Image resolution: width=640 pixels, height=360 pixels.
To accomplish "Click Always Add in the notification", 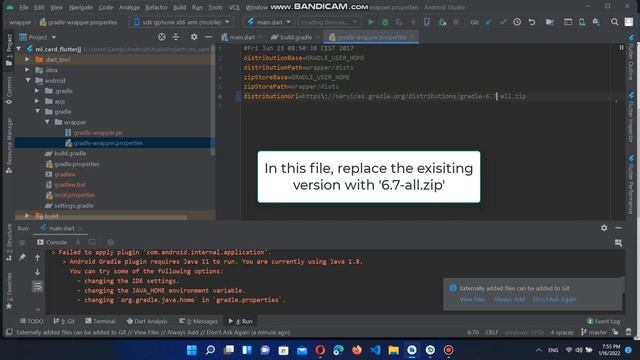I will (x=509, y=300).
